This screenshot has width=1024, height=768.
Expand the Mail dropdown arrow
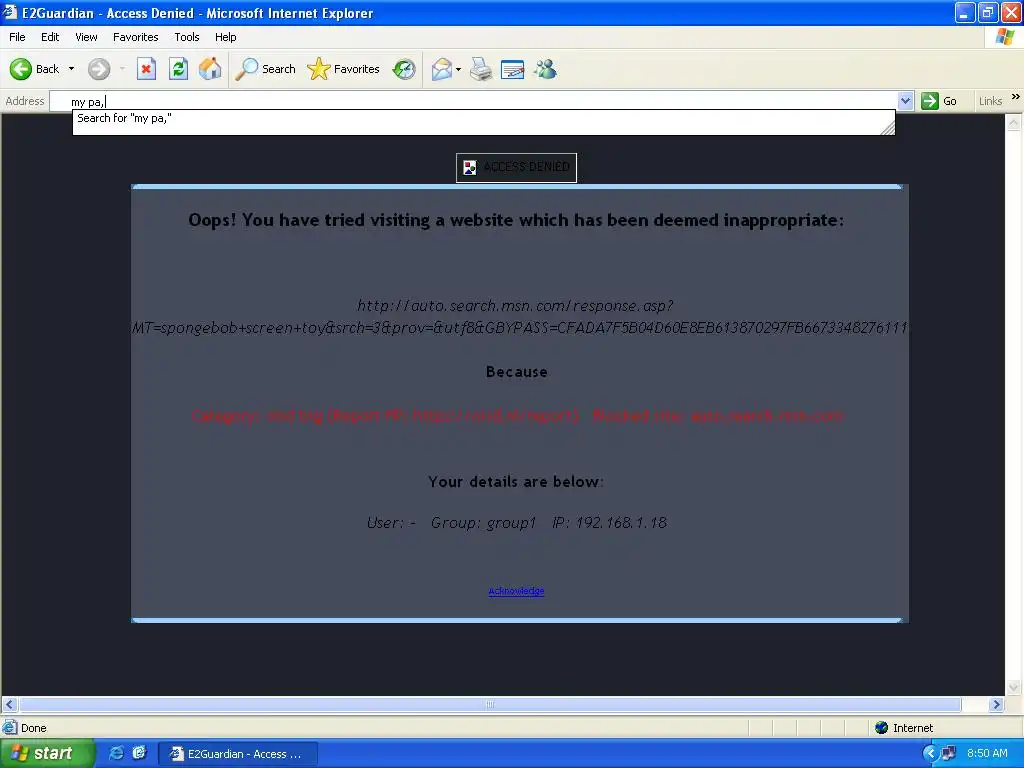click(458, 69)
